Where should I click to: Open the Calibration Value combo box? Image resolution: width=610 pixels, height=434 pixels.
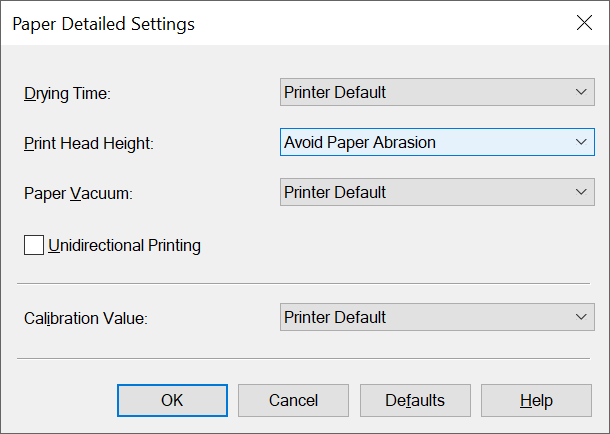425,318
